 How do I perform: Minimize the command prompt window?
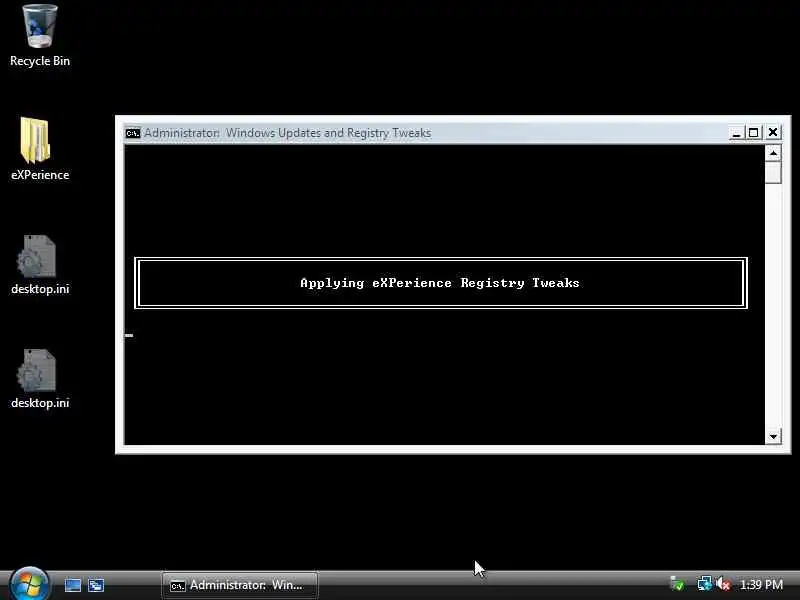pyautogui.click(x=736, y=133)
